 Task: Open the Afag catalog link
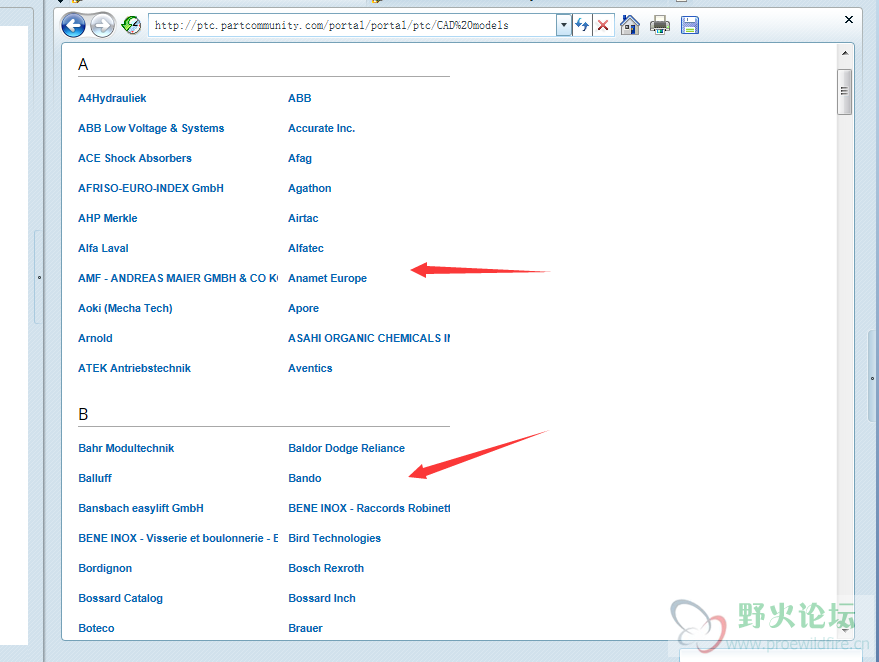click(x=300, y=158)
